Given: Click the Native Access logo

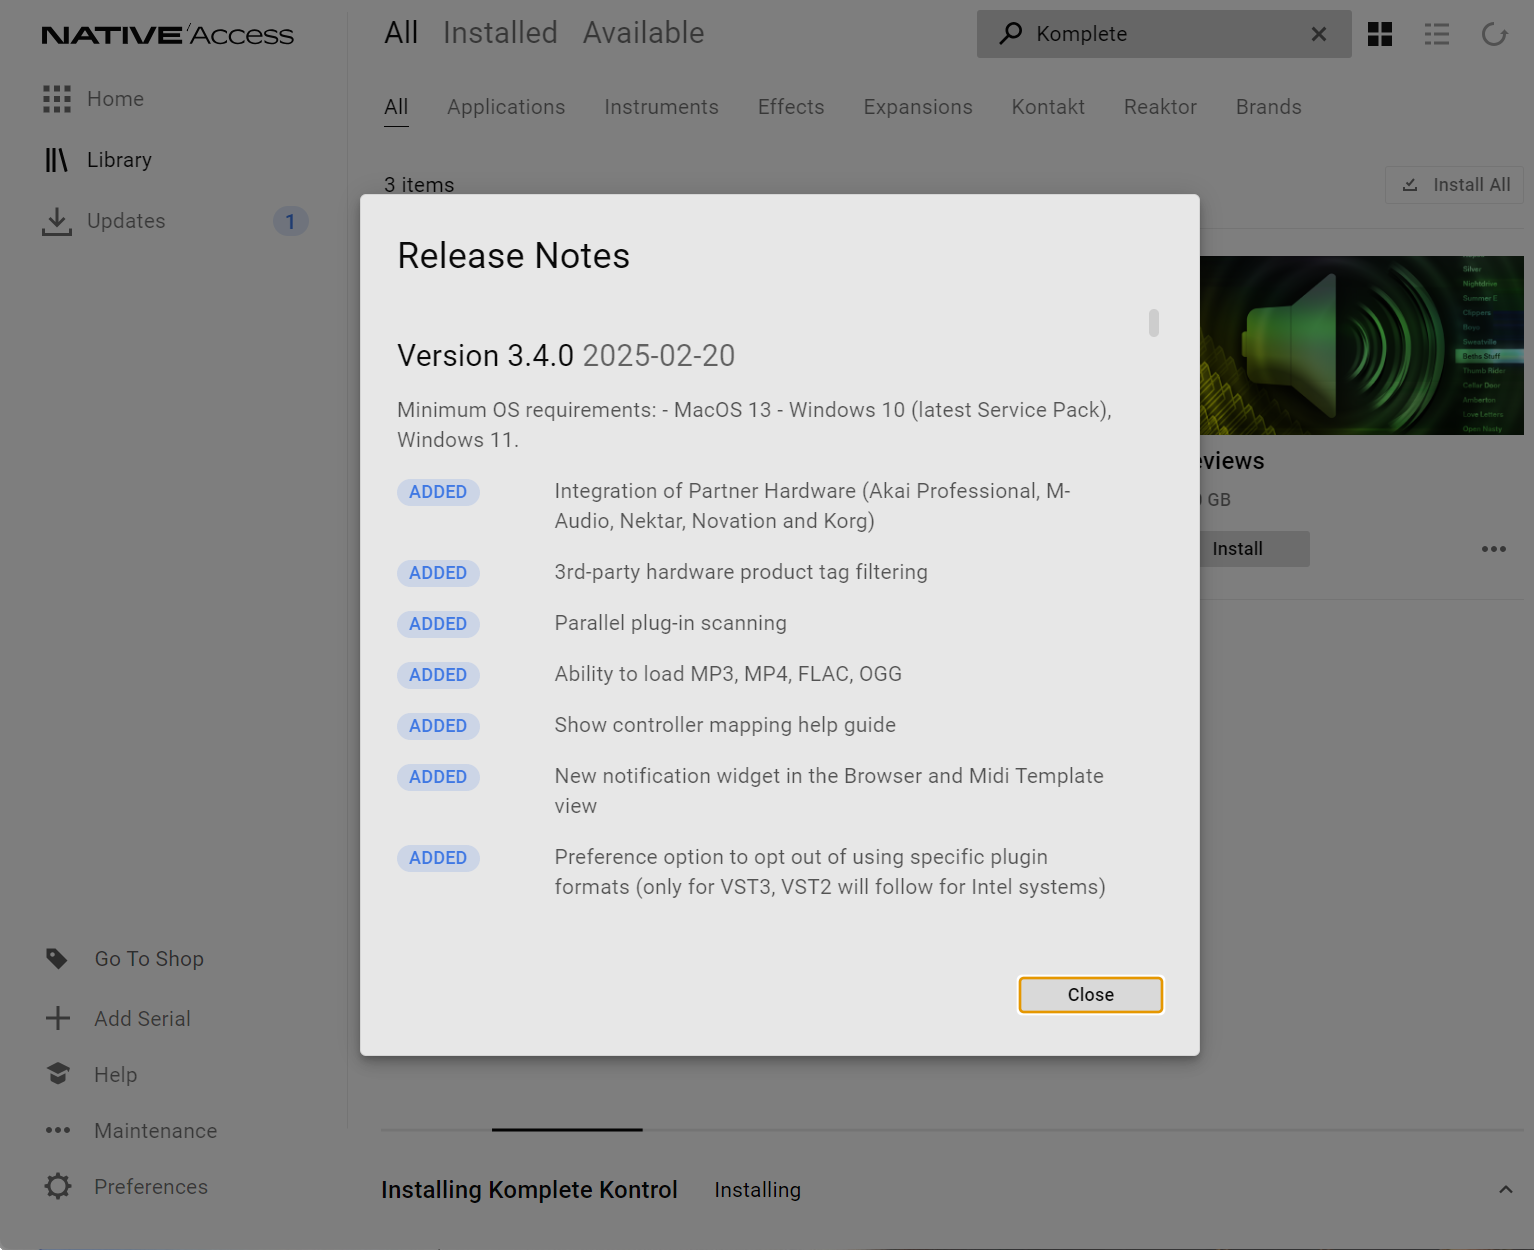Looking at the screenshot, I should coord(168,35).
